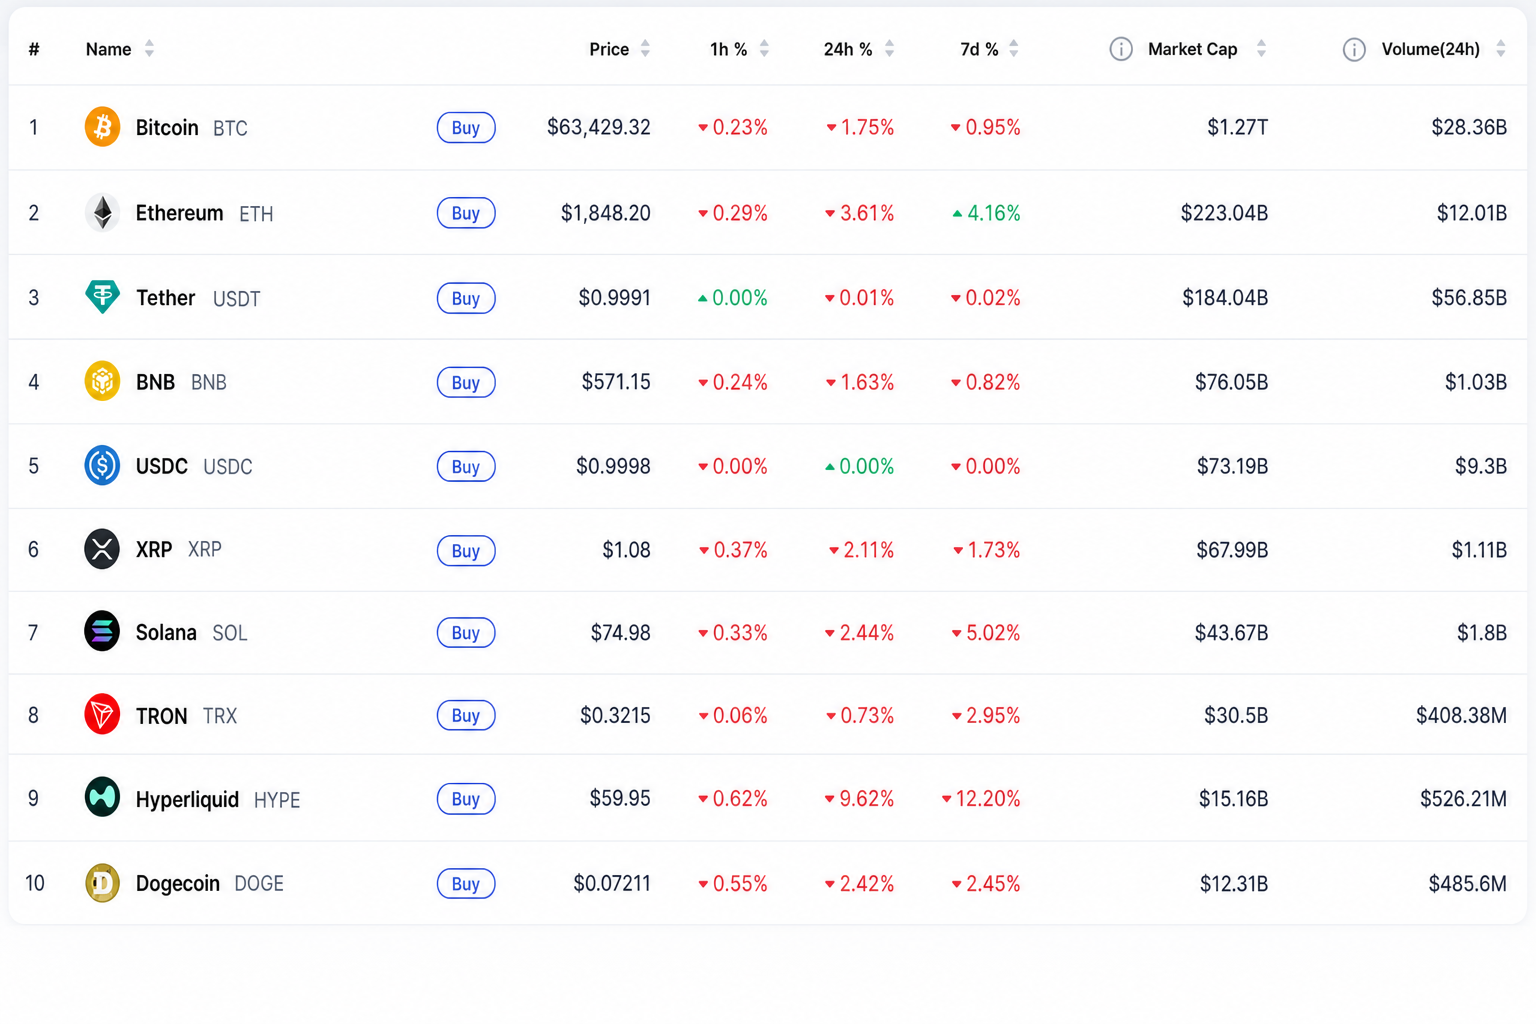Click Buy button for USDC

coord(466,467)
